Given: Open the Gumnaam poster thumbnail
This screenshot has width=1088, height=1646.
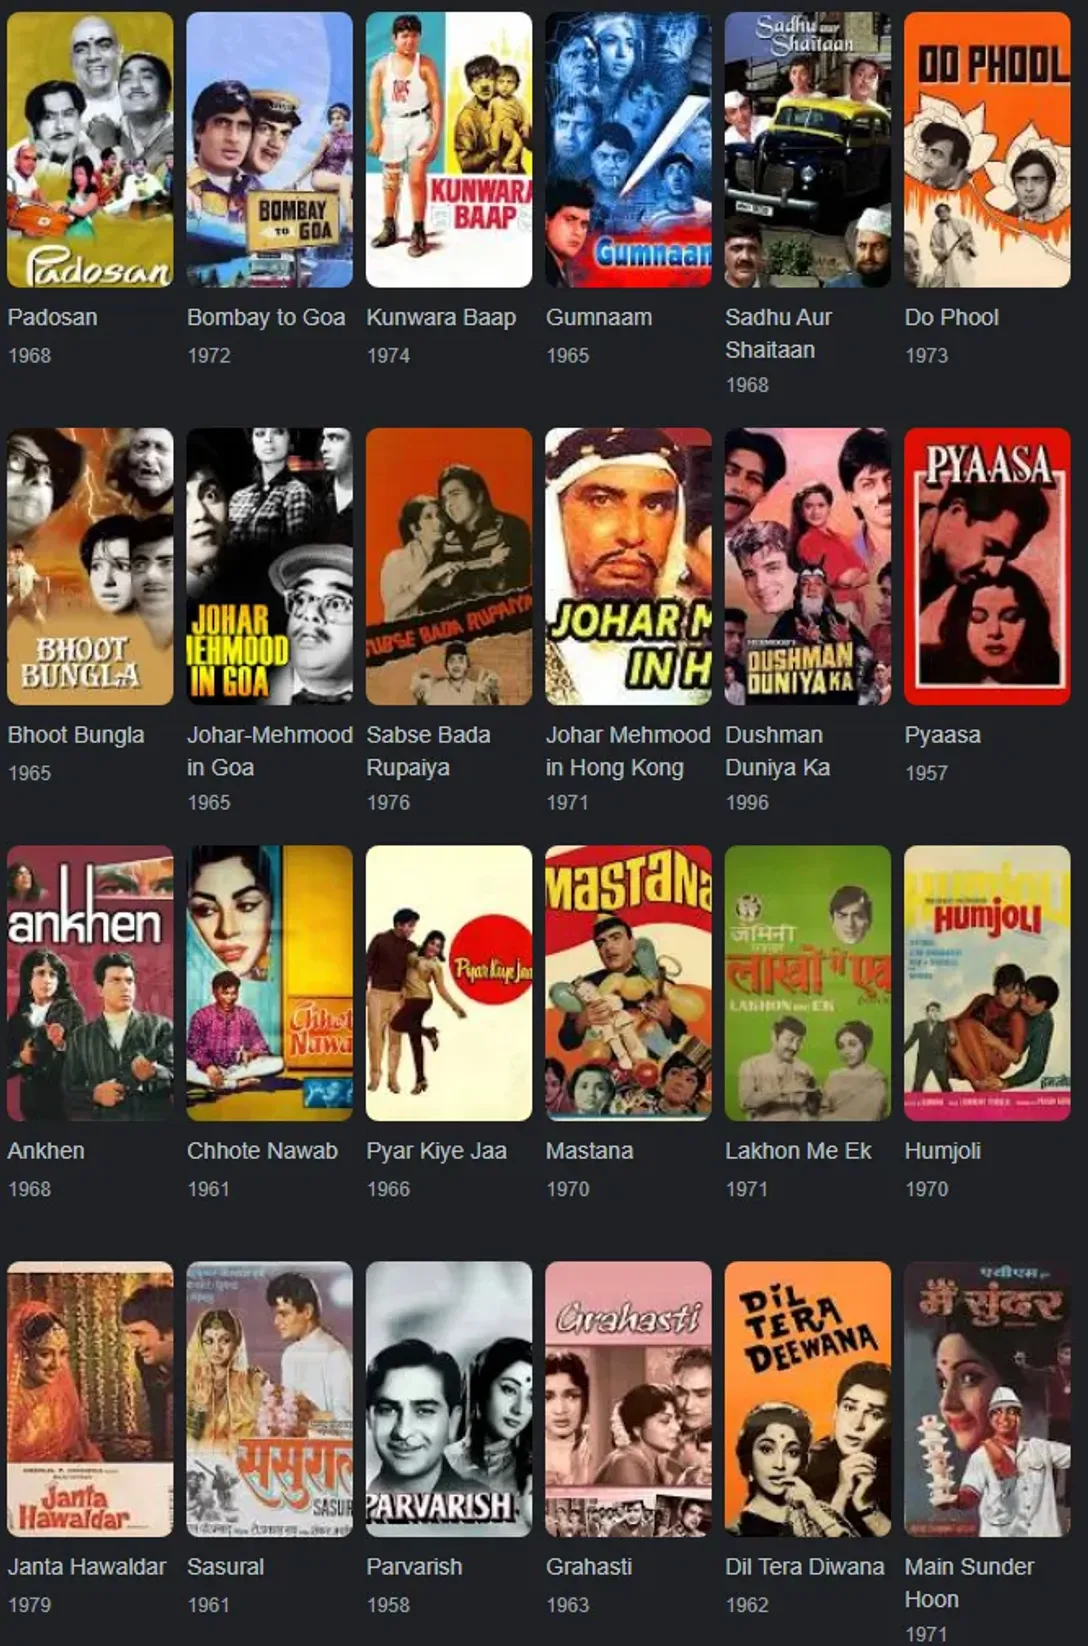Looking at the screenshot, I should click(x=628, y=150).
